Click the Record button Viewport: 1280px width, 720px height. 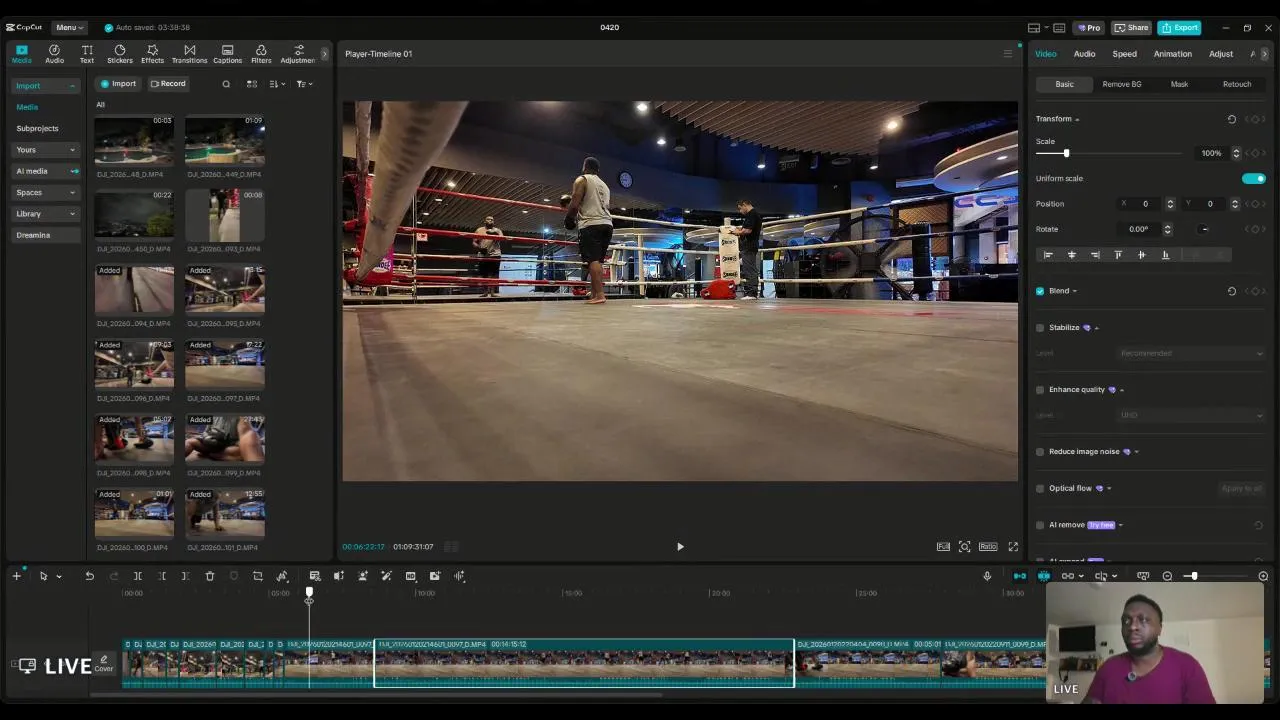[x=168, y=84]
